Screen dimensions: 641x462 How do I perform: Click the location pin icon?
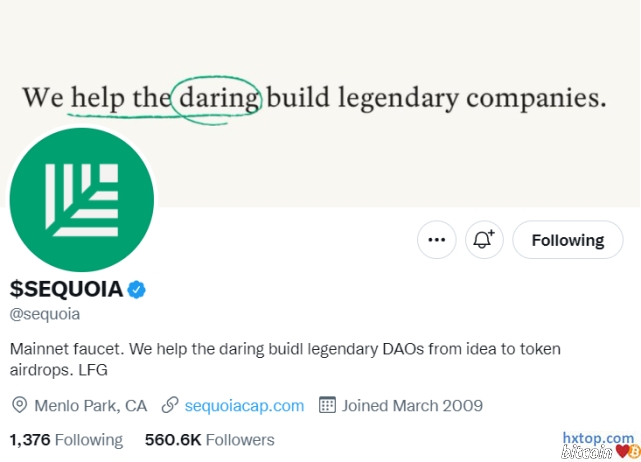(19, 405)
